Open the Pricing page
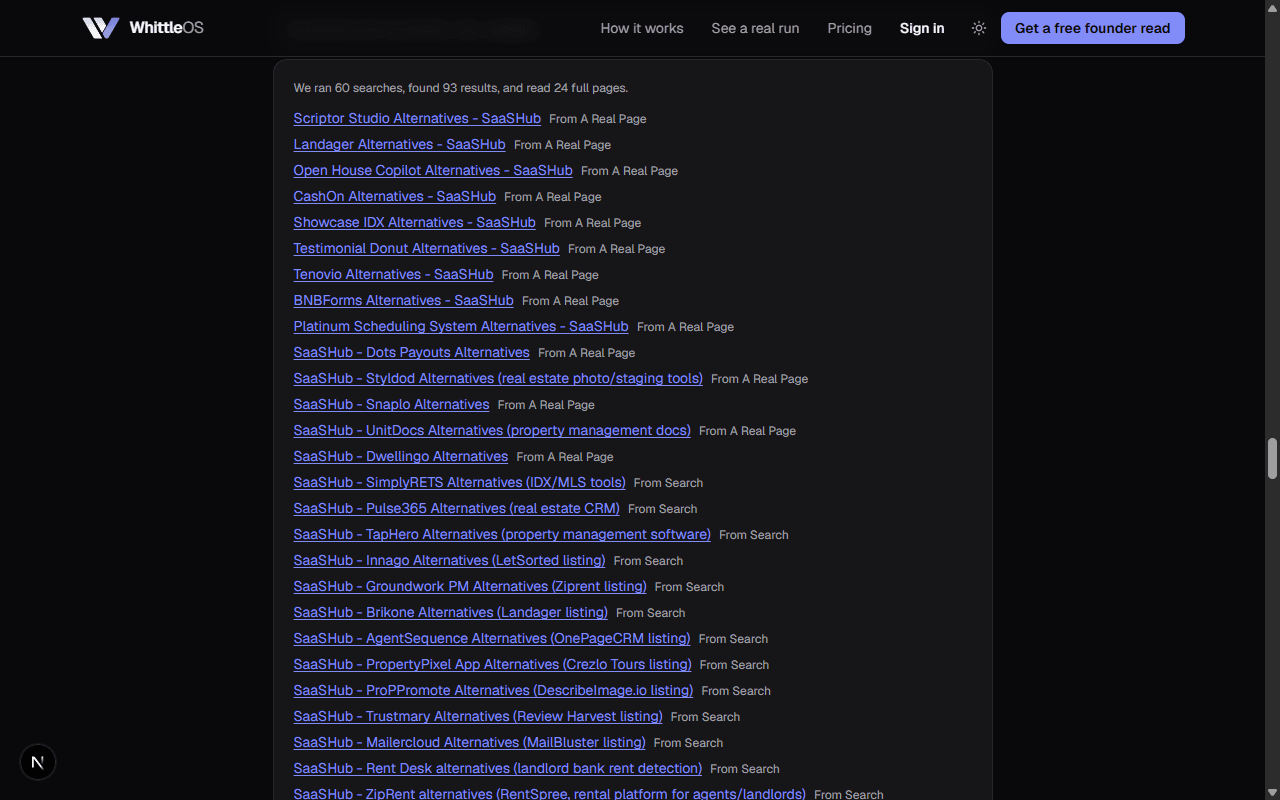Image resolution: width=1280 pixels, height=800 pixels. [x=849, y=28]
